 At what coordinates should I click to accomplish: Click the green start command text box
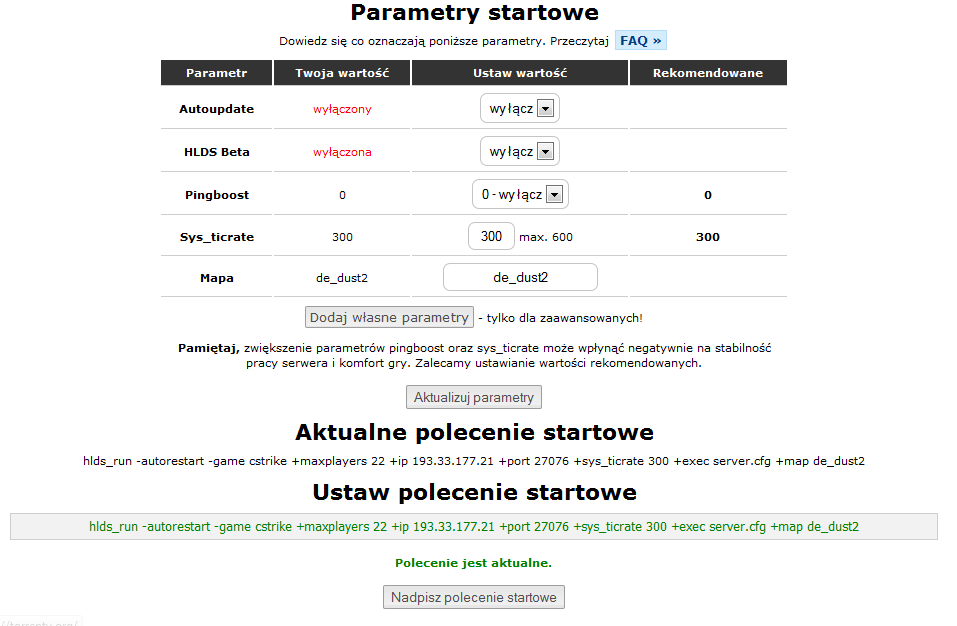tap(474, 526)
